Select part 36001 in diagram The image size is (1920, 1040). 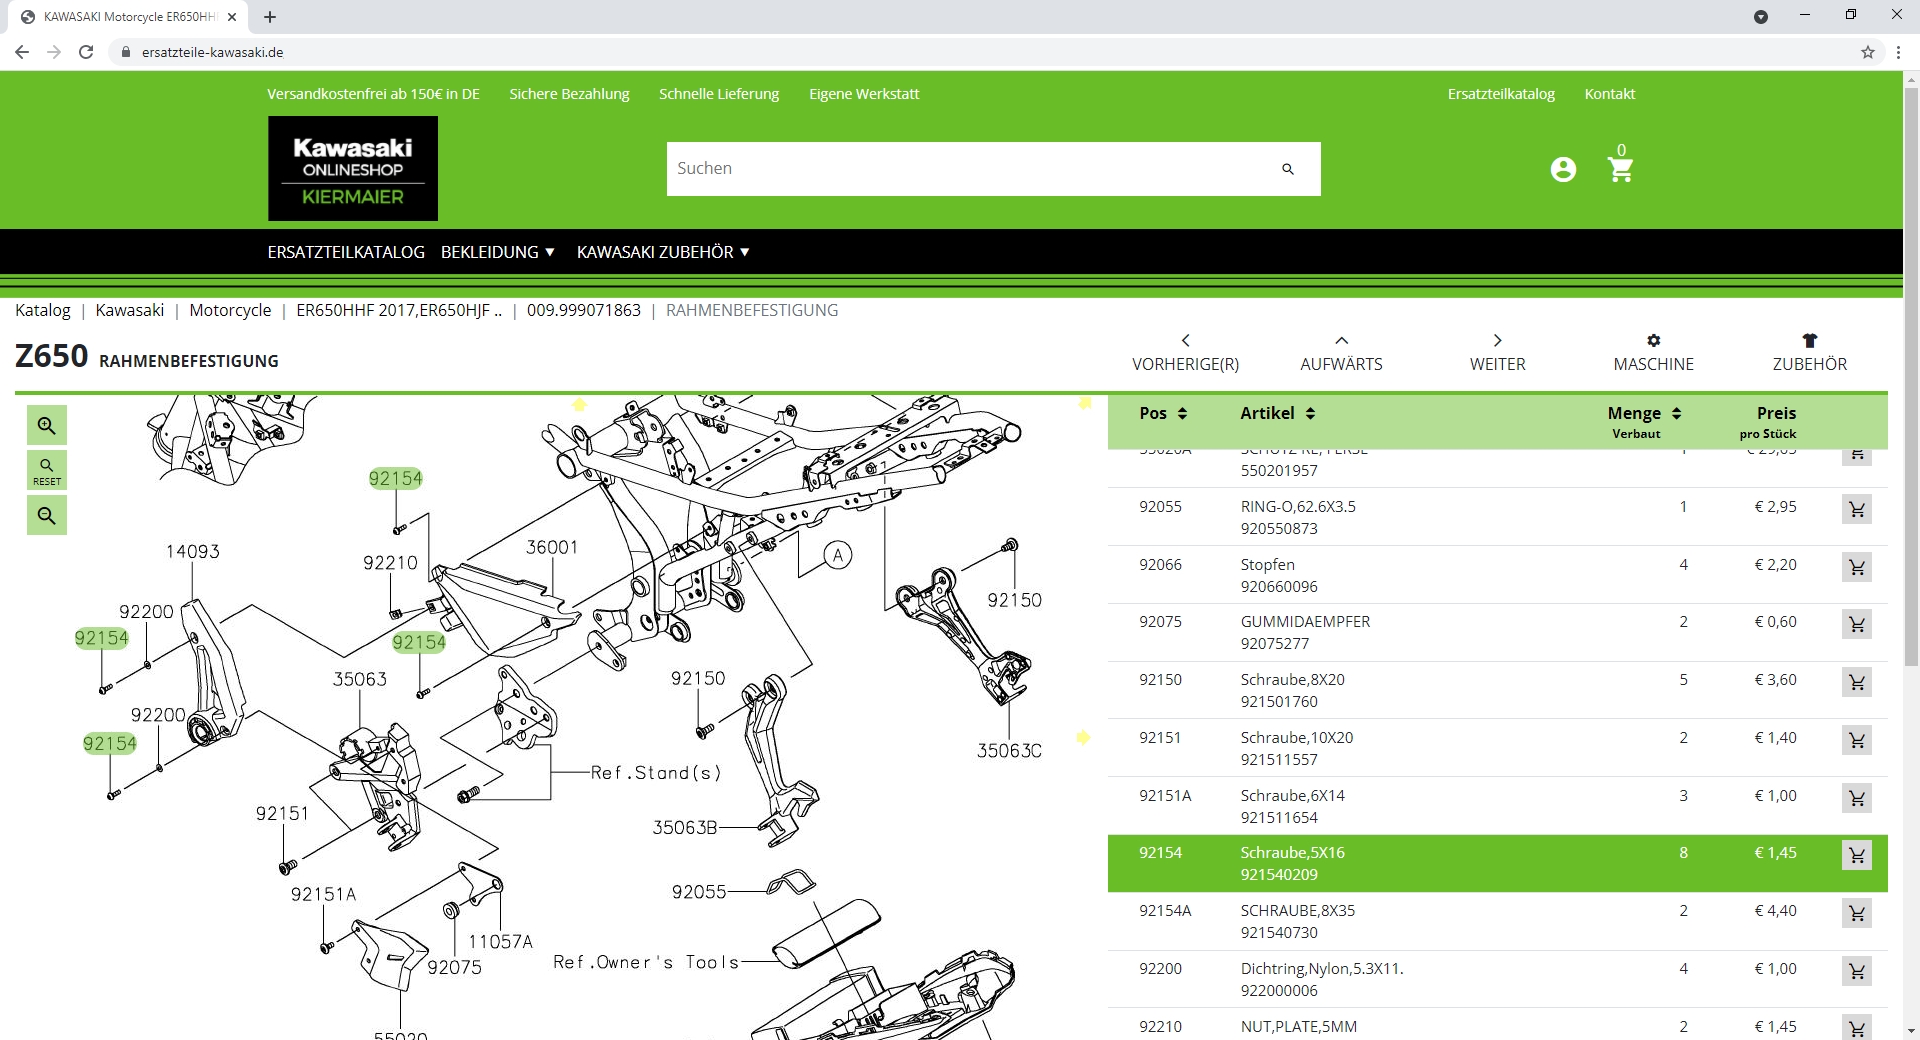[x=552, y=548]
